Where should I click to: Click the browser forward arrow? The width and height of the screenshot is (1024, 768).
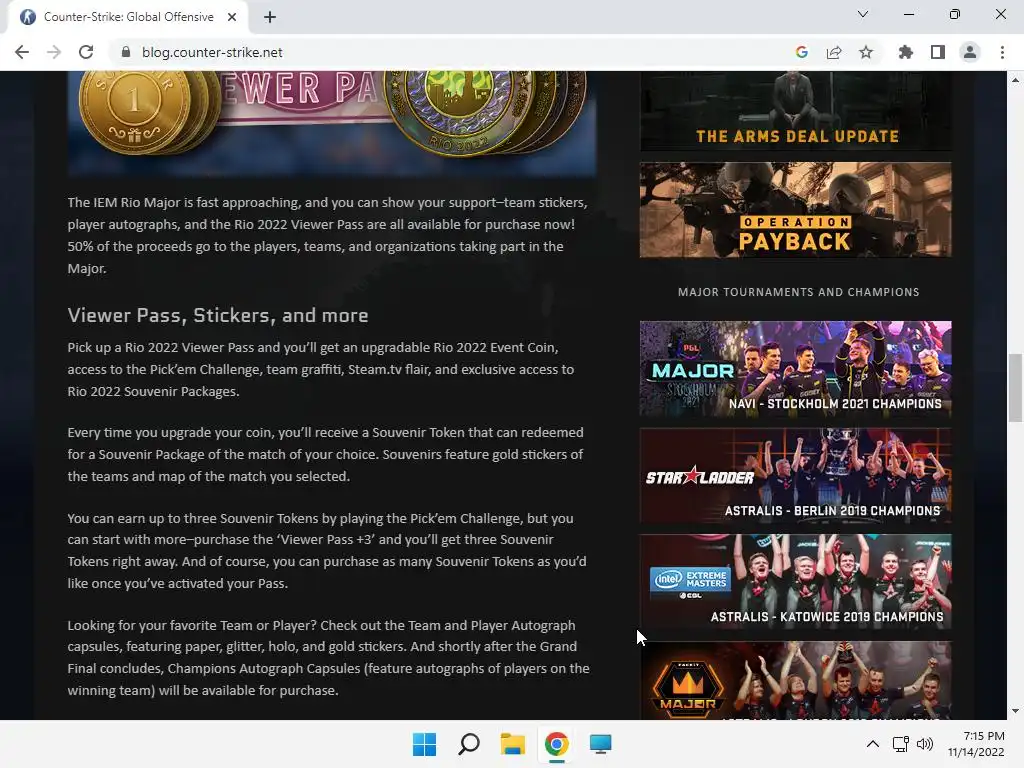[54, 52]
